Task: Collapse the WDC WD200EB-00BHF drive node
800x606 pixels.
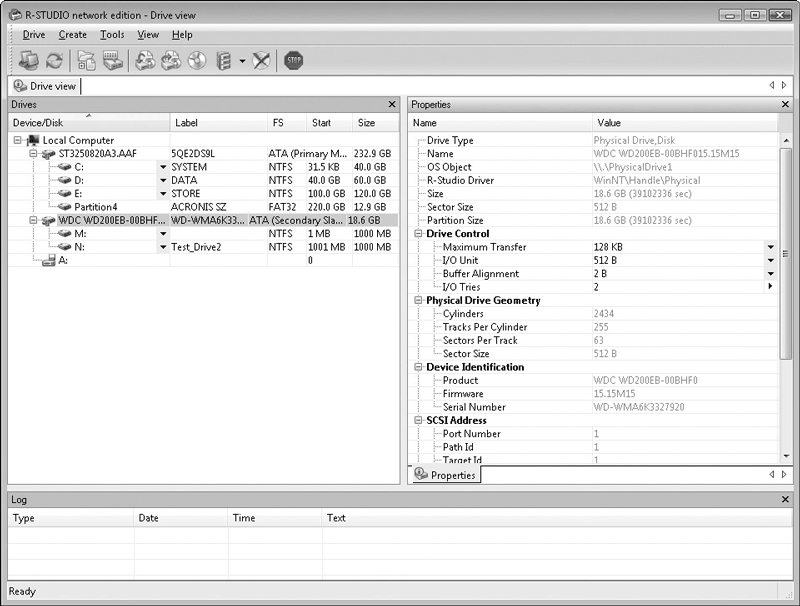Action: point(33,220)
